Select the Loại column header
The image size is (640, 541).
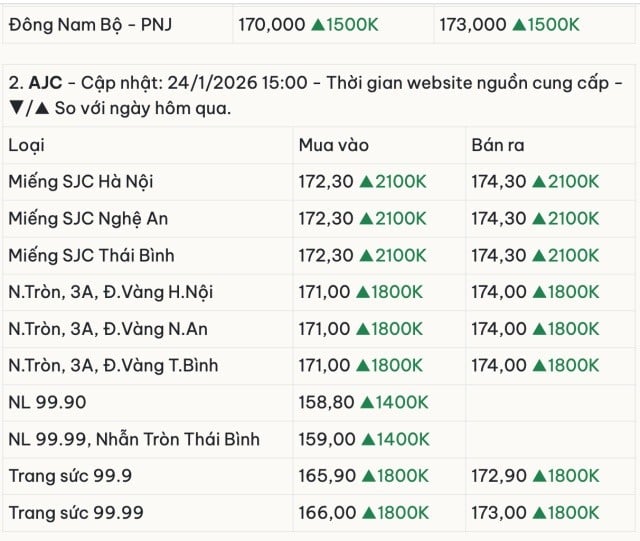coord(27,146)
